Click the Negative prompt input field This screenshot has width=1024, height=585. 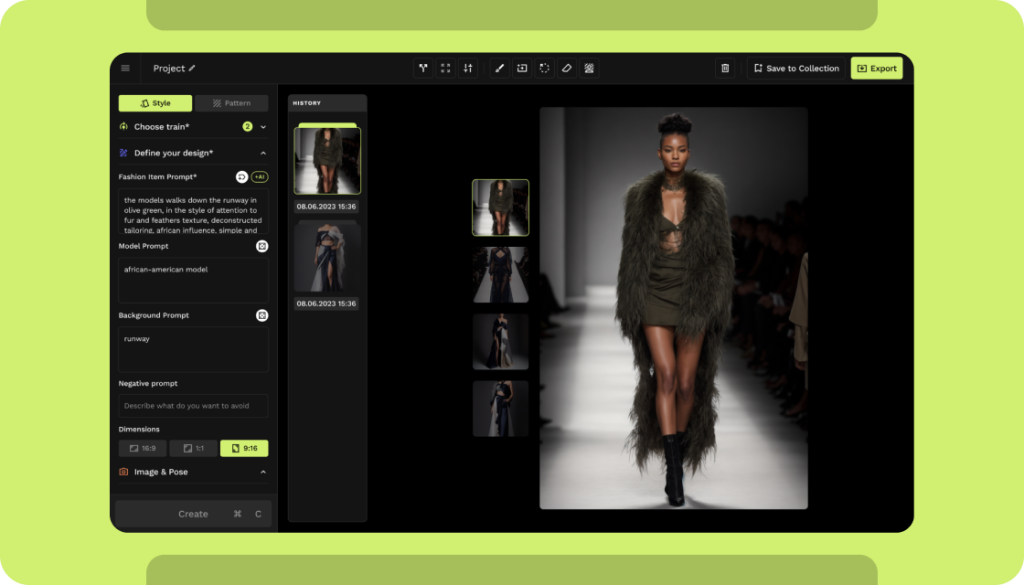[193, 405]
